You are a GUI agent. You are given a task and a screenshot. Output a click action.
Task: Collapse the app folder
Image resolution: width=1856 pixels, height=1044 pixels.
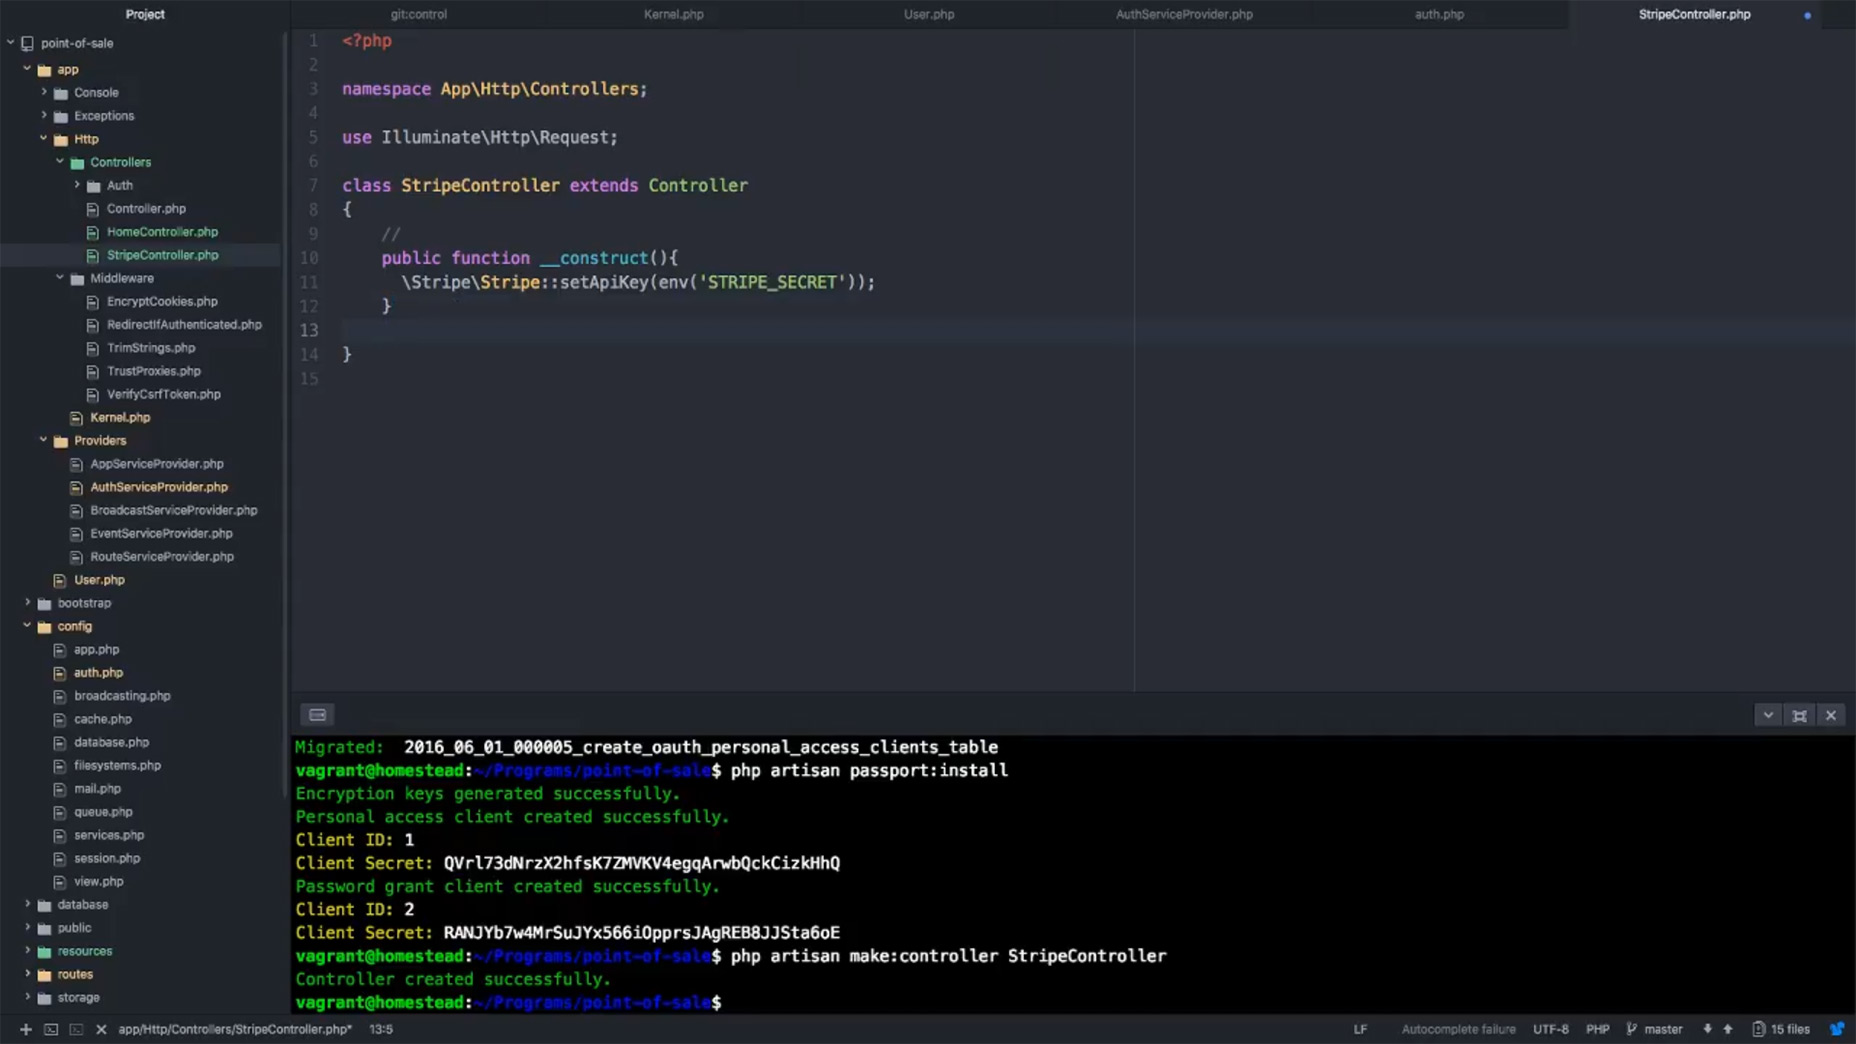click(27, 69)
